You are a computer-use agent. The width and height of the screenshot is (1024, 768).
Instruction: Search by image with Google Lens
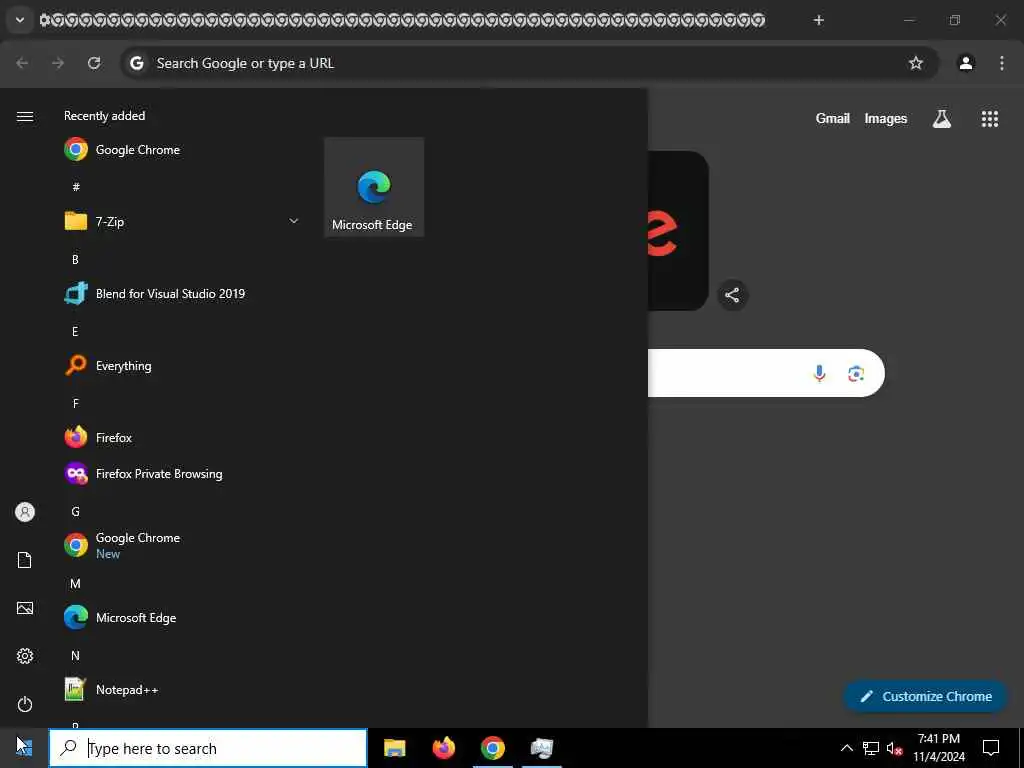(856, 373)
